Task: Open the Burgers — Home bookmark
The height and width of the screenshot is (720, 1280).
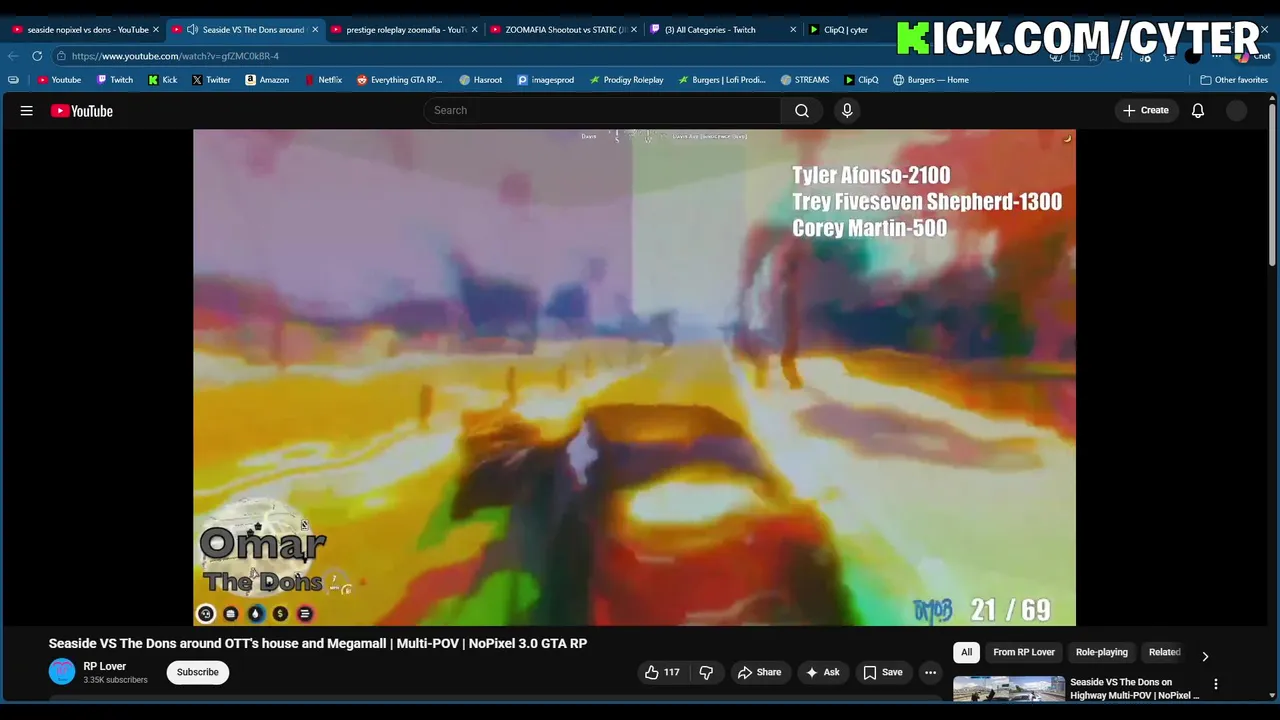Action: point(931,80)
